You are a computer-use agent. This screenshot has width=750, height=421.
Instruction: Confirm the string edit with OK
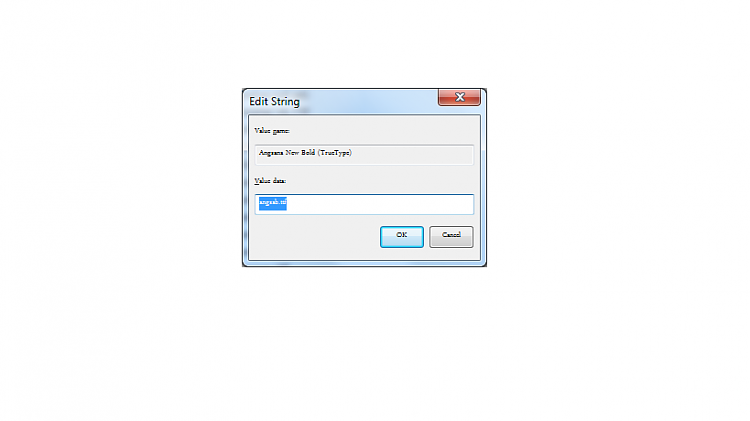point(402,237)
